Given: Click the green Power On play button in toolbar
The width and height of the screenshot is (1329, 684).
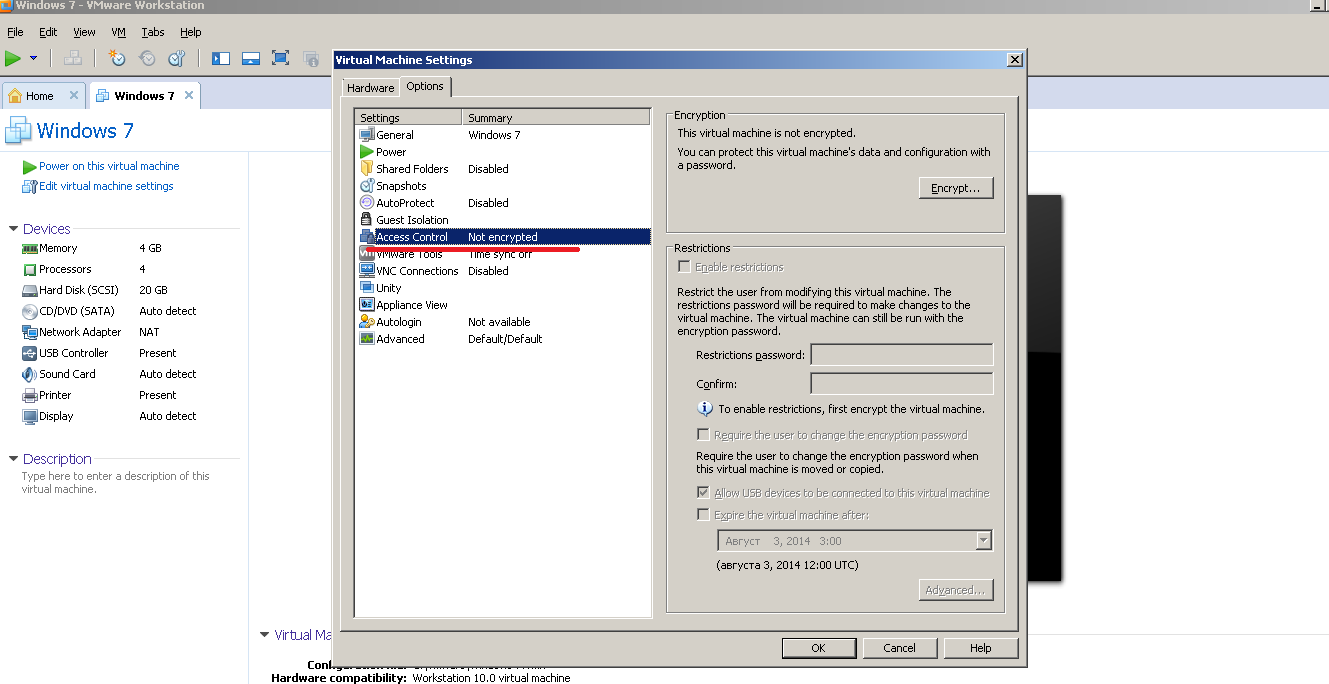Looking at the screenshot, I should (x=13, y=58).
